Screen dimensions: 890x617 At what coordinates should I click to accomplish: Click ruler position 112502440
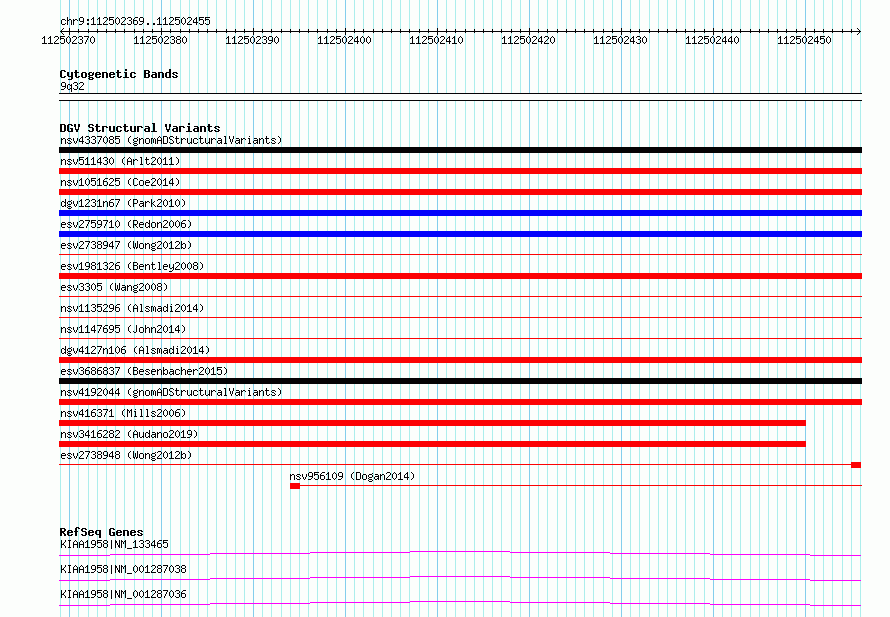pos(712,40)
